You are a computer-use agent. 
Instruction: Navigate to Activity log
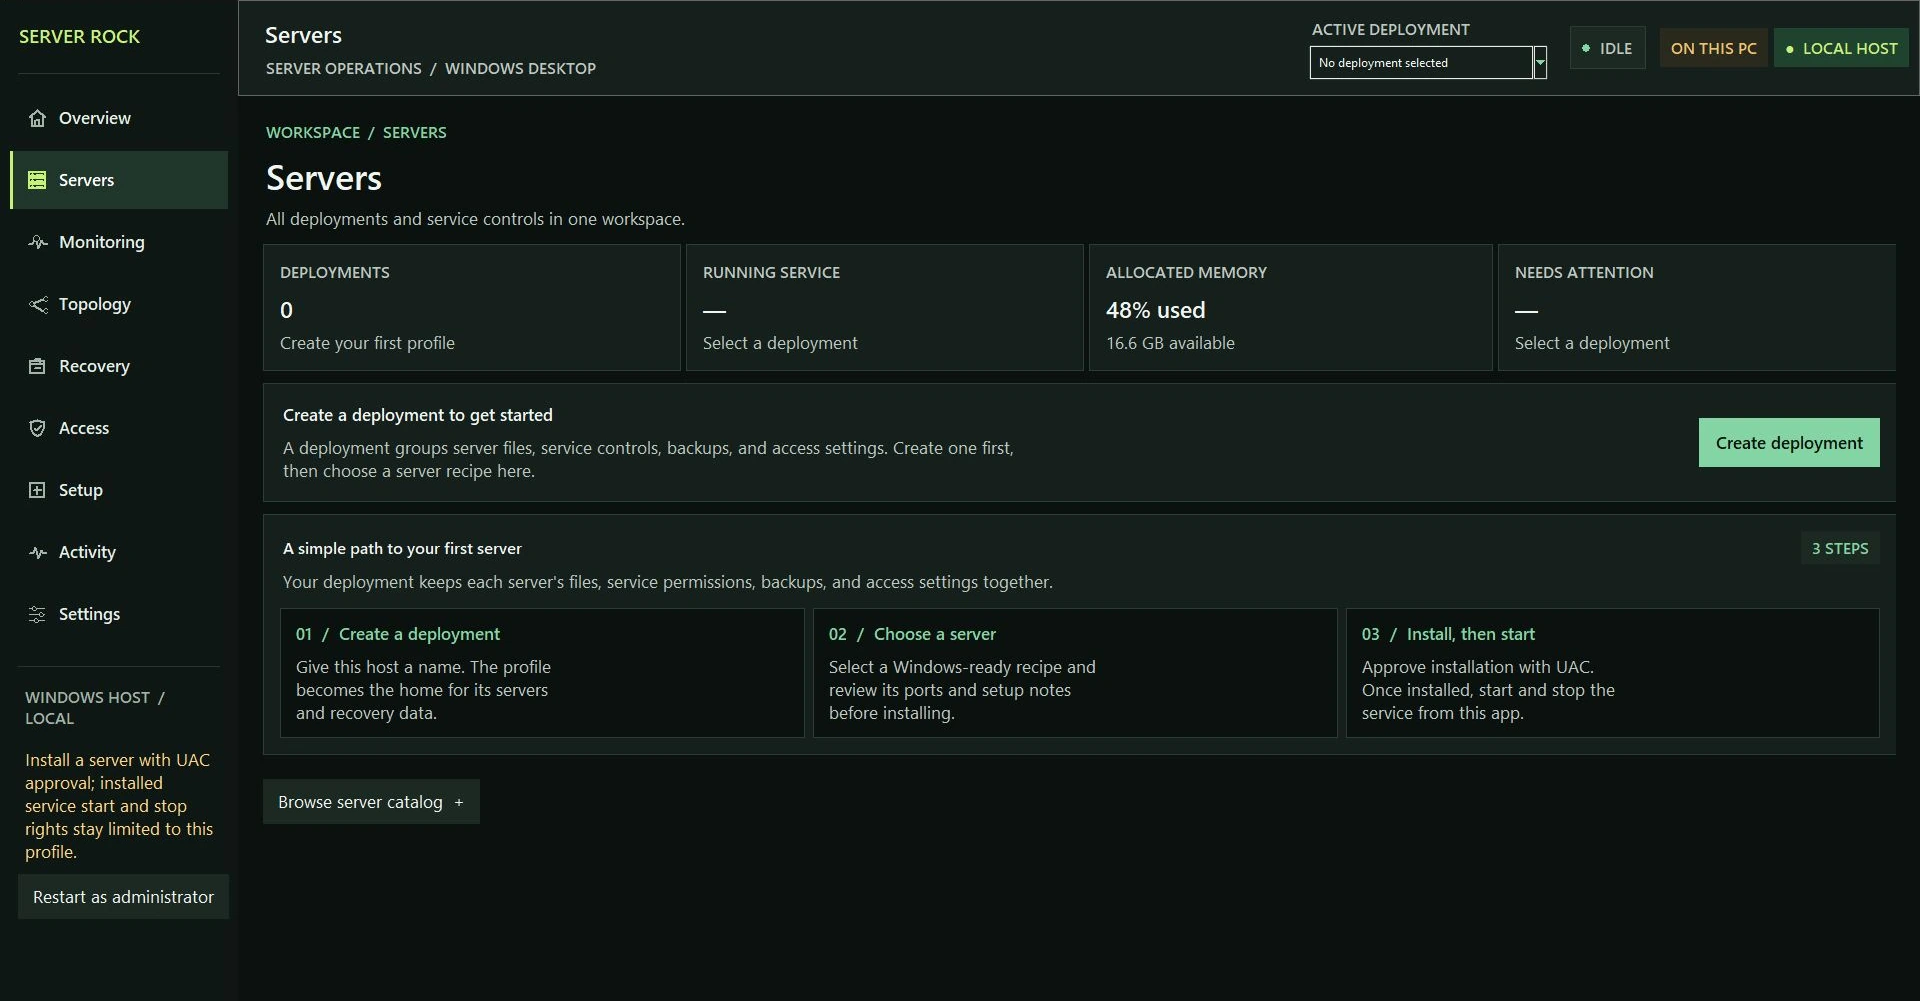pos(119,552)
